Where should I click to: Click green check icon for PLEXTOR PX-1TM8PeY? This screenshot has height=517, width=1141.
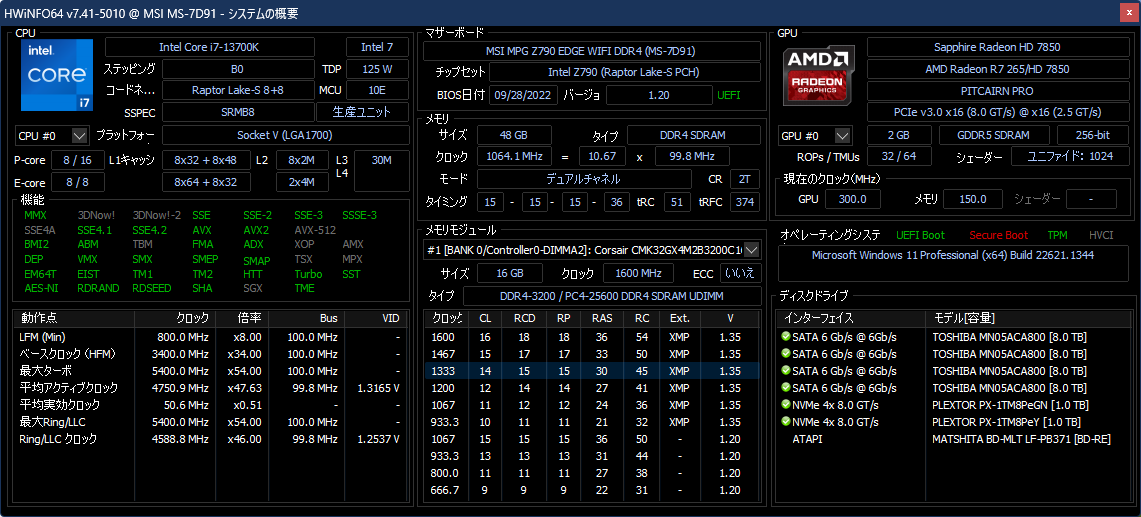pyautogui.click(x=785, y=422)
